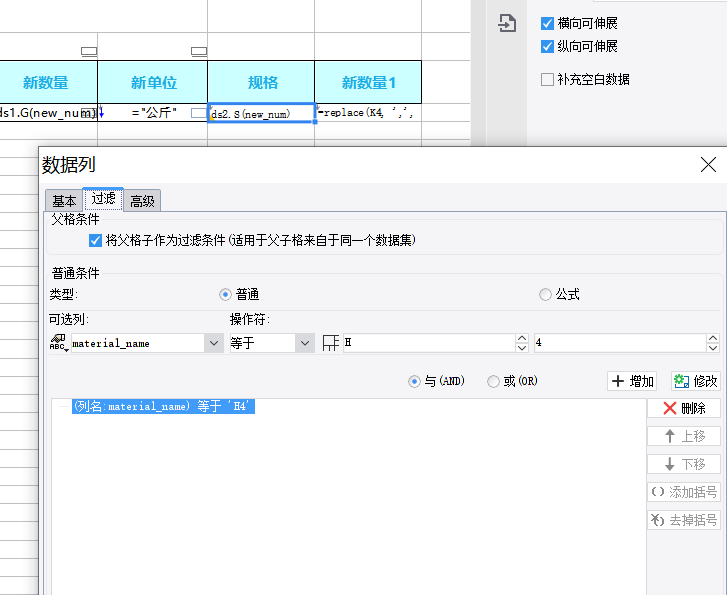Click the 新数量 header cell

[48, 82]
